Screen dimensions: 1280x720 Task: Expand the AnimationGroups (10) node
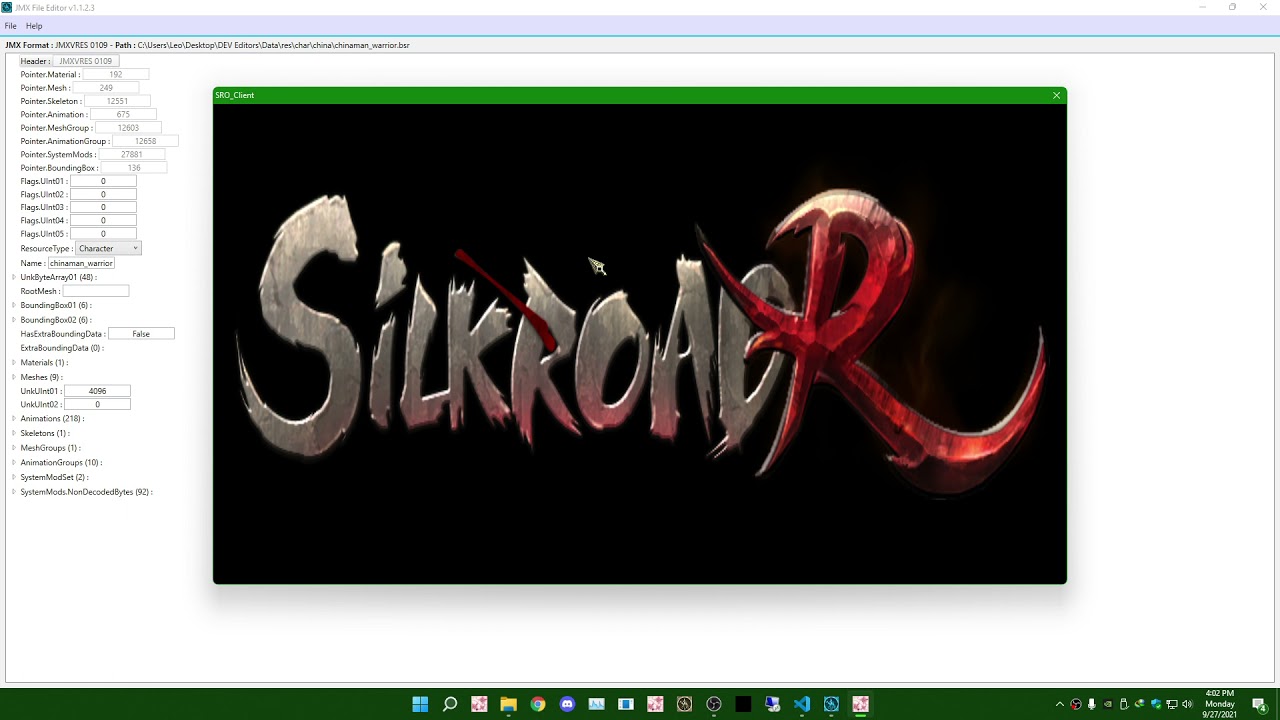coord(14,463)
